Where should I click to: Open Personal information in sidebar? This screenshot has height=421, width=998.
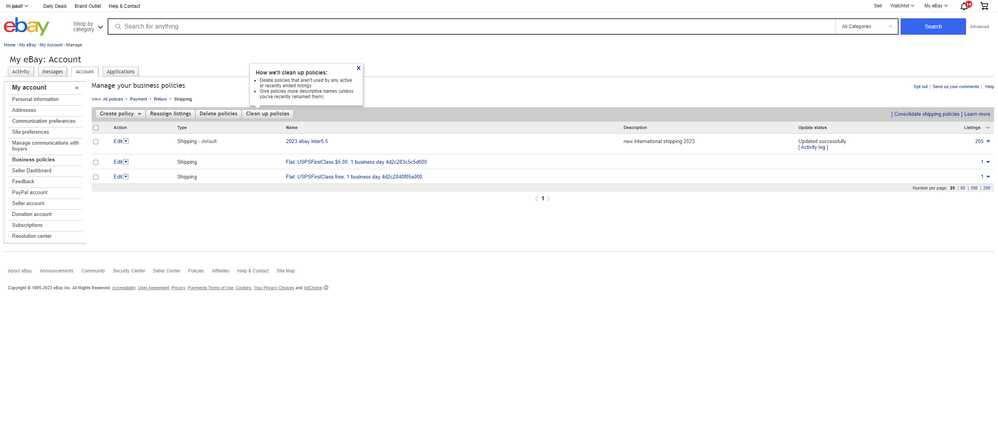pos(35,99)
